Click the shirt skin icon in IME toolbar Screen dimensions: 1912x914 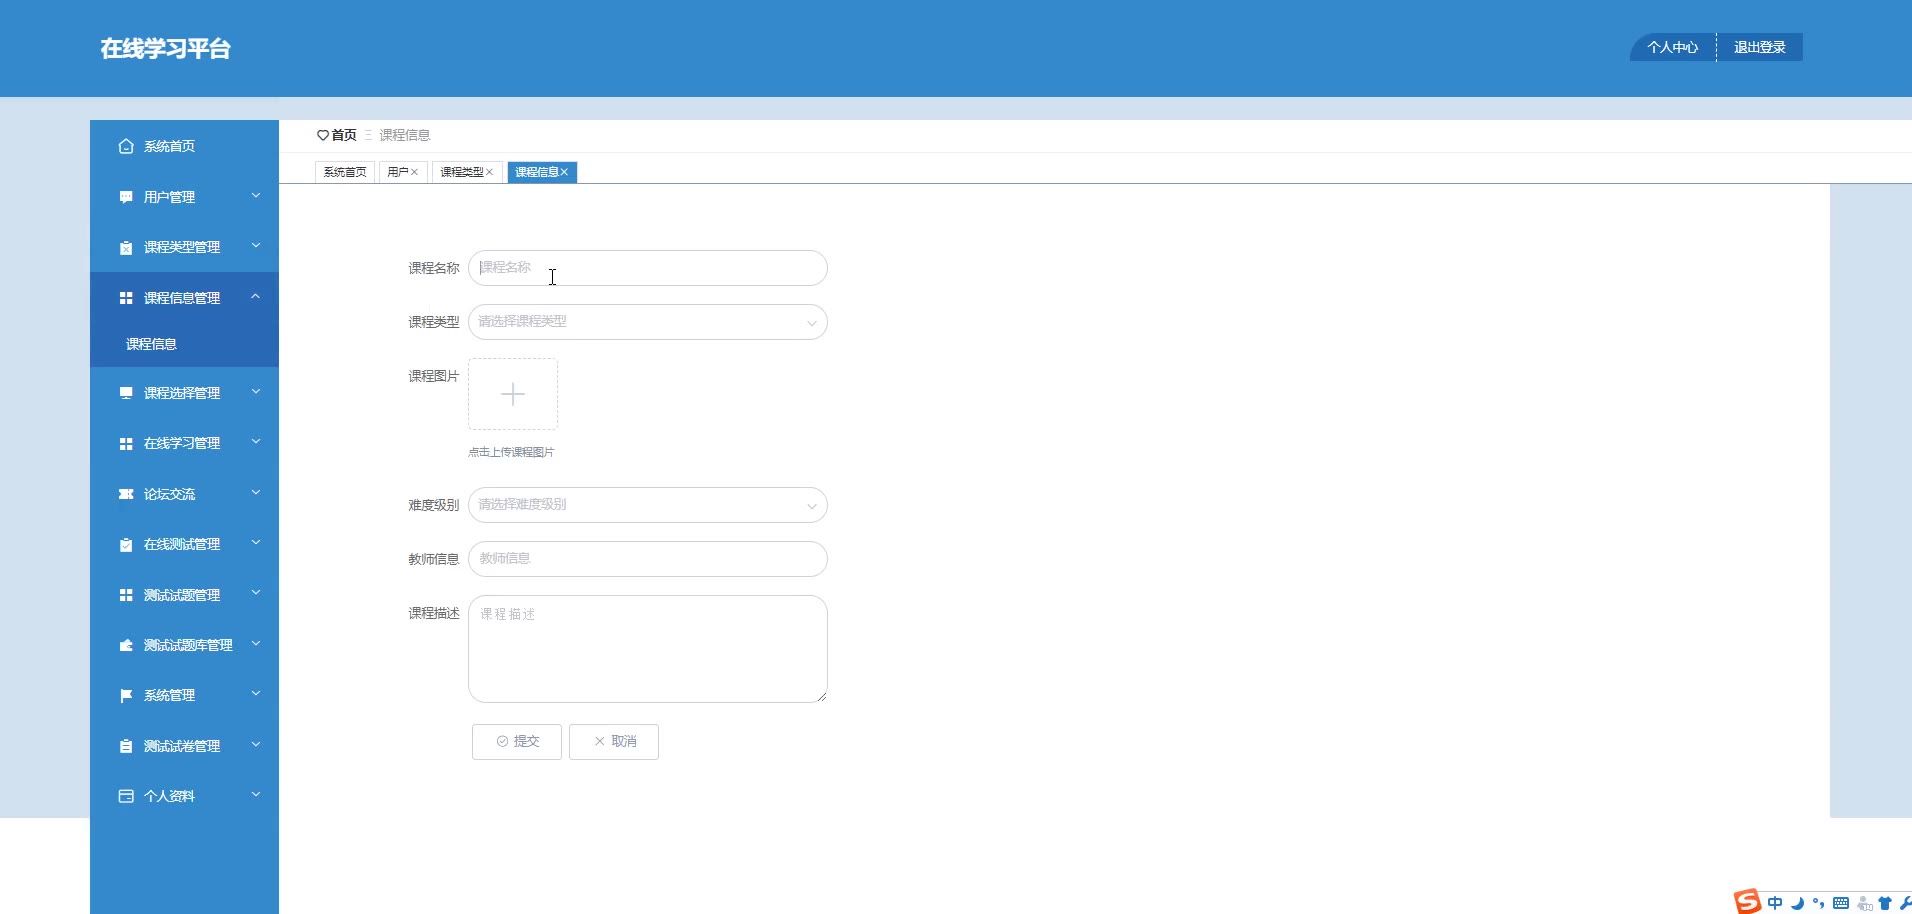pyautogui.click(x=1885, y=903)
